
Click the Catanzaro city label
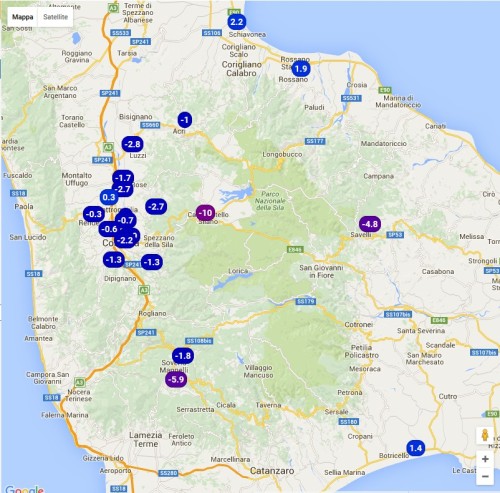tap(272, 471)
